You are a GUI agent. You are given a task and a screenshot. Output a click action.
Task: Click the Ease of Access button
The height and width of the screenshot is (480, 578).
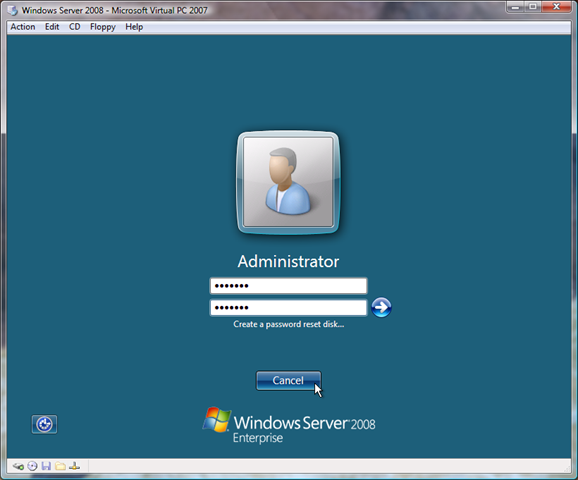44,424
